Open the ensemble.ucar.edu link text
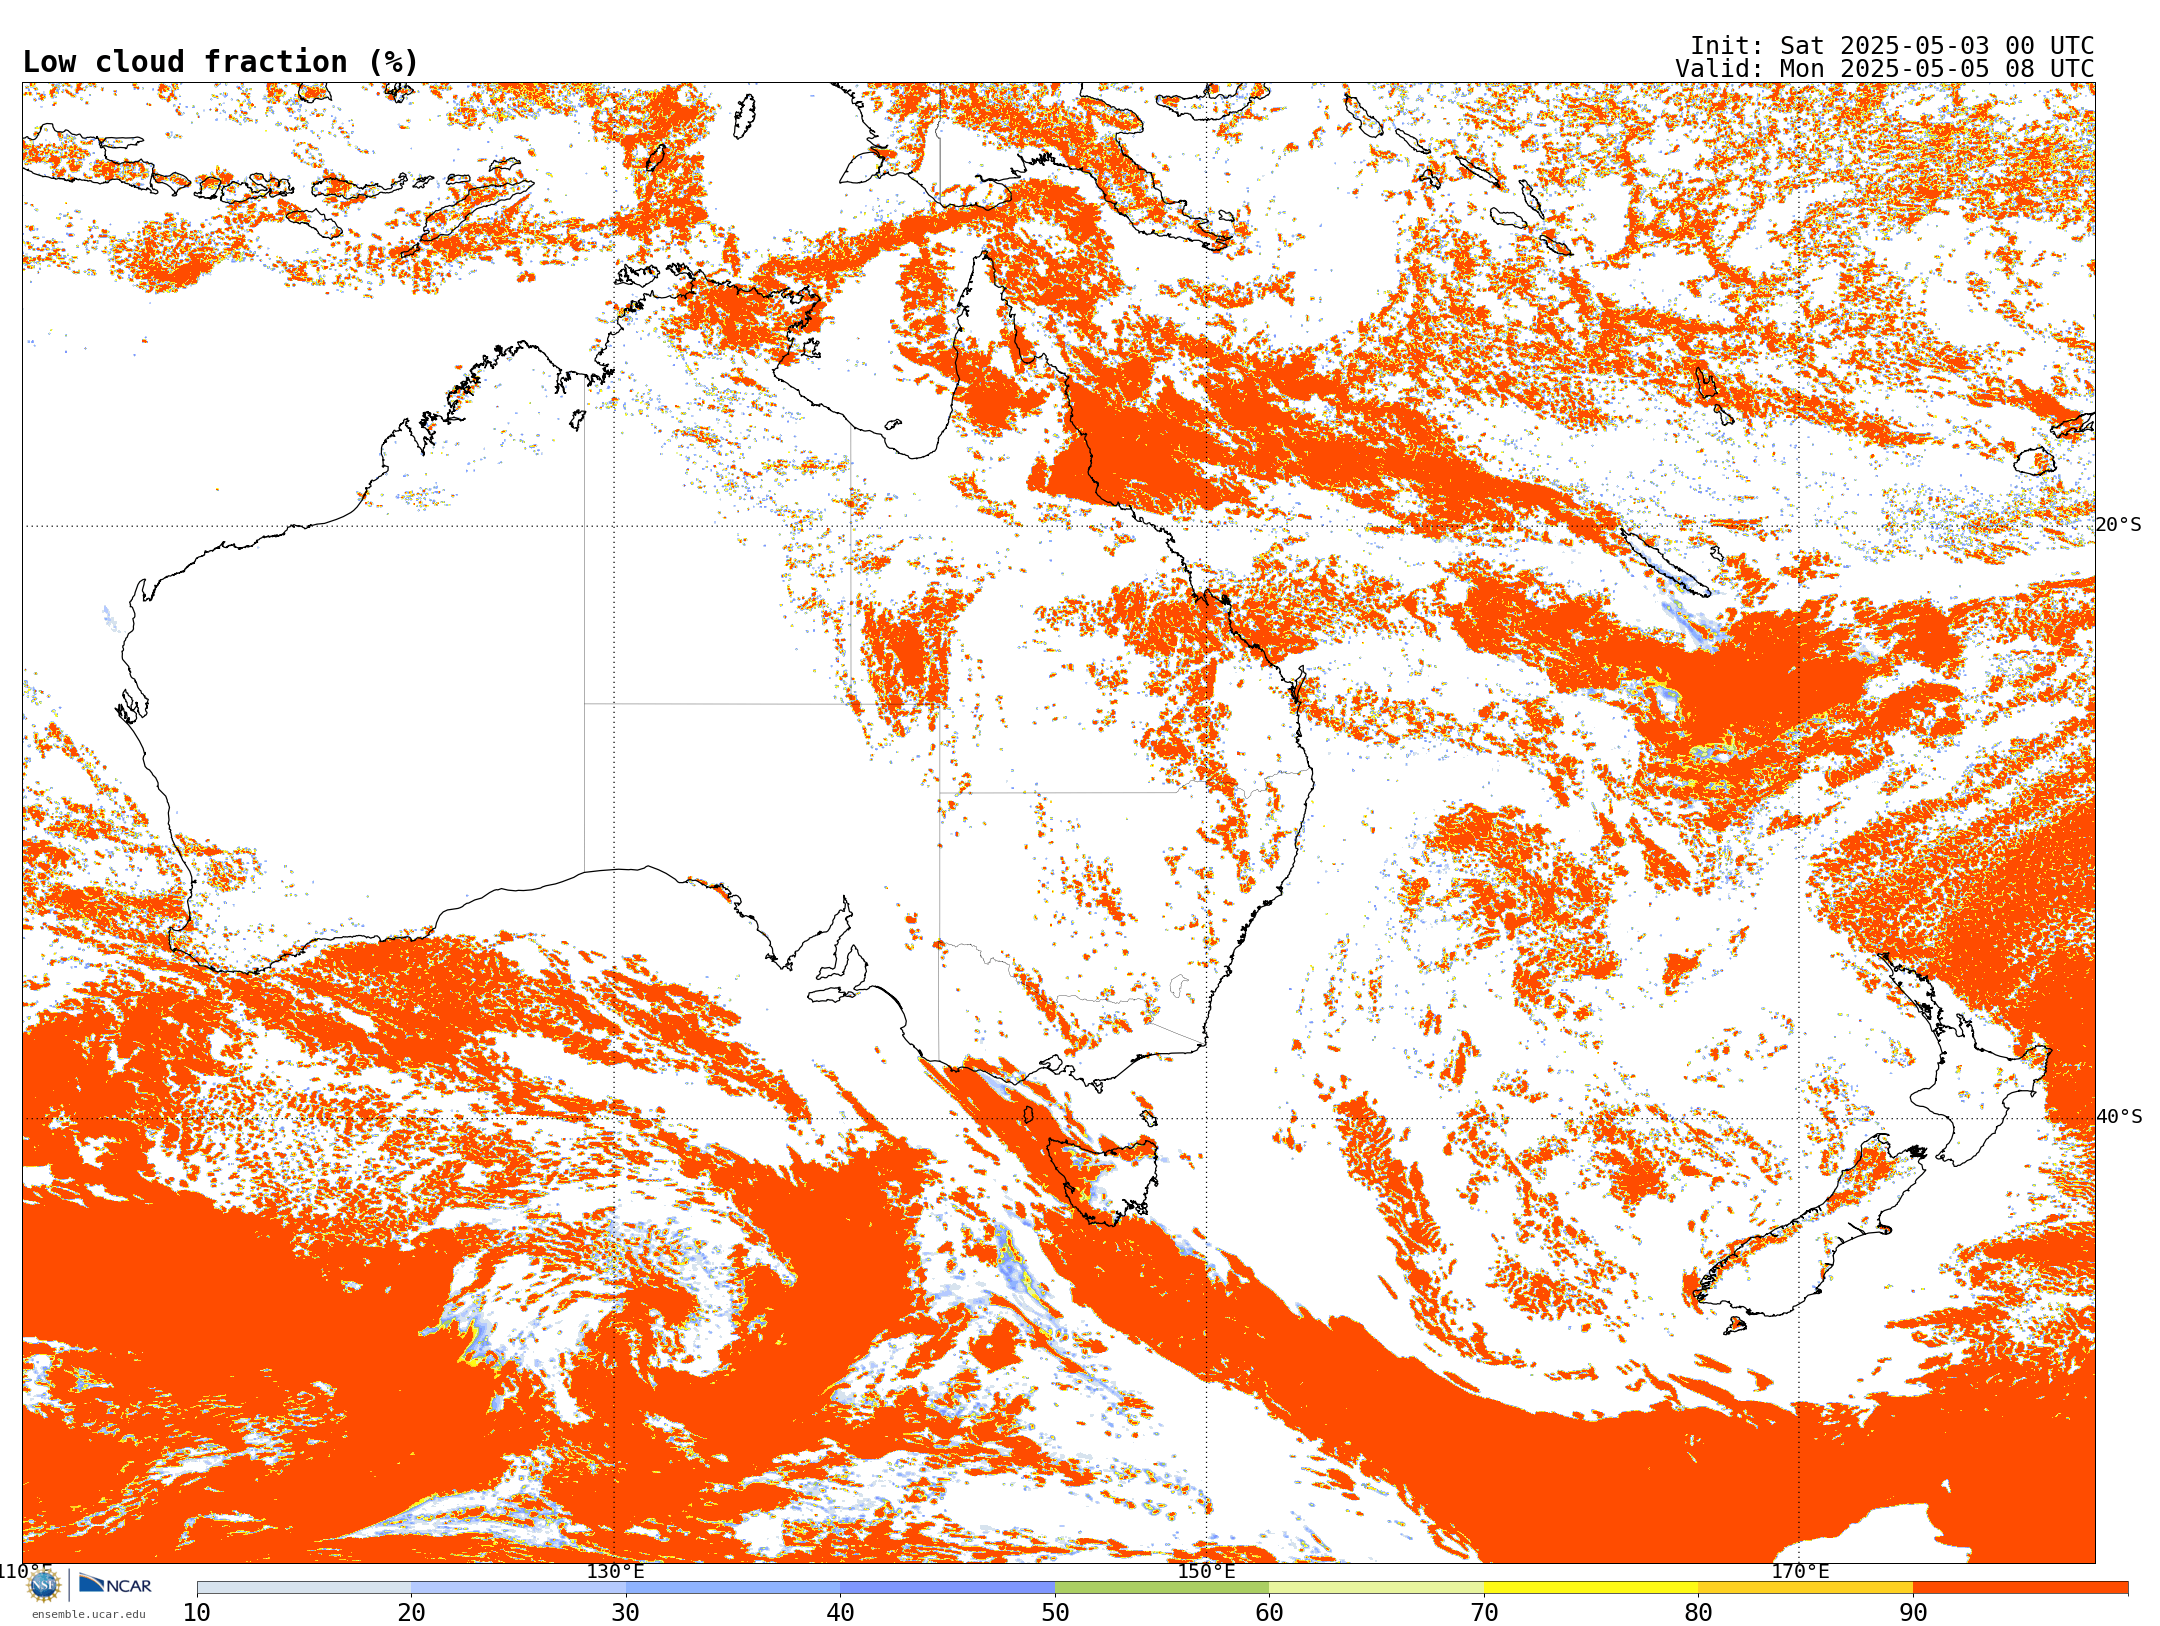The image size is (2160, 1626). tap(89, 1614)
